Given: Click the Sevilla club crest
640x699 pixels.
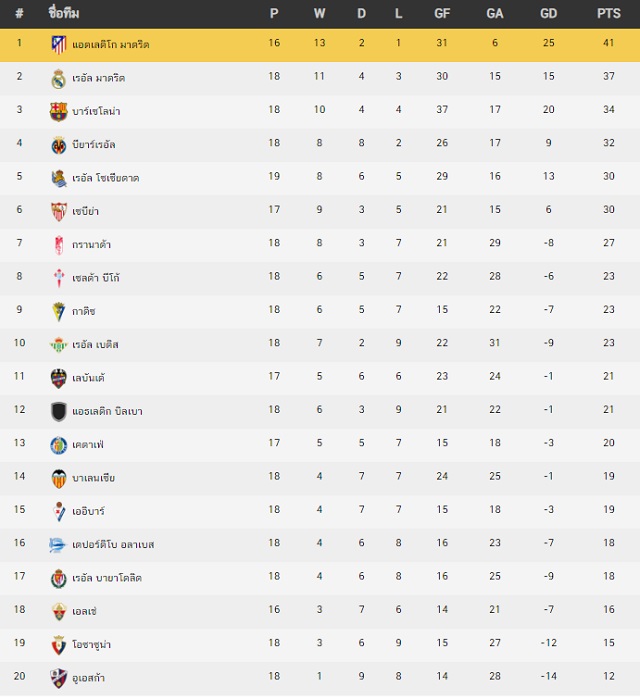Looking at the screenshot, I should [58, 211].
